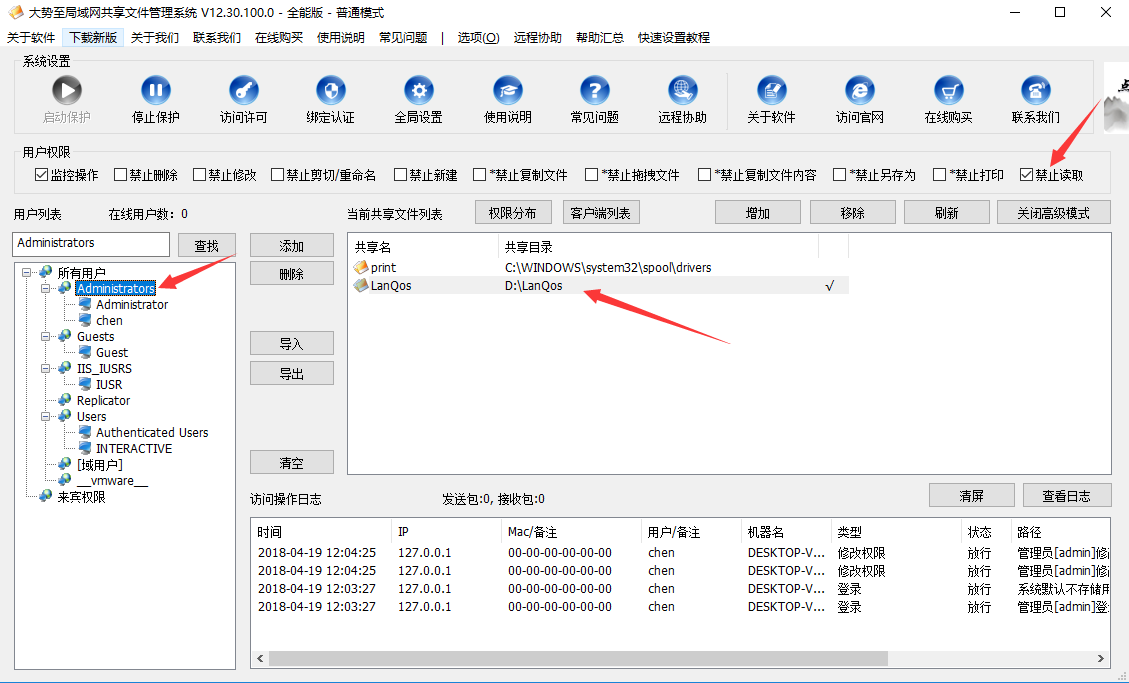Open 在线购买 shopping cart icon
1129x683 pixels.
point(948,91)
